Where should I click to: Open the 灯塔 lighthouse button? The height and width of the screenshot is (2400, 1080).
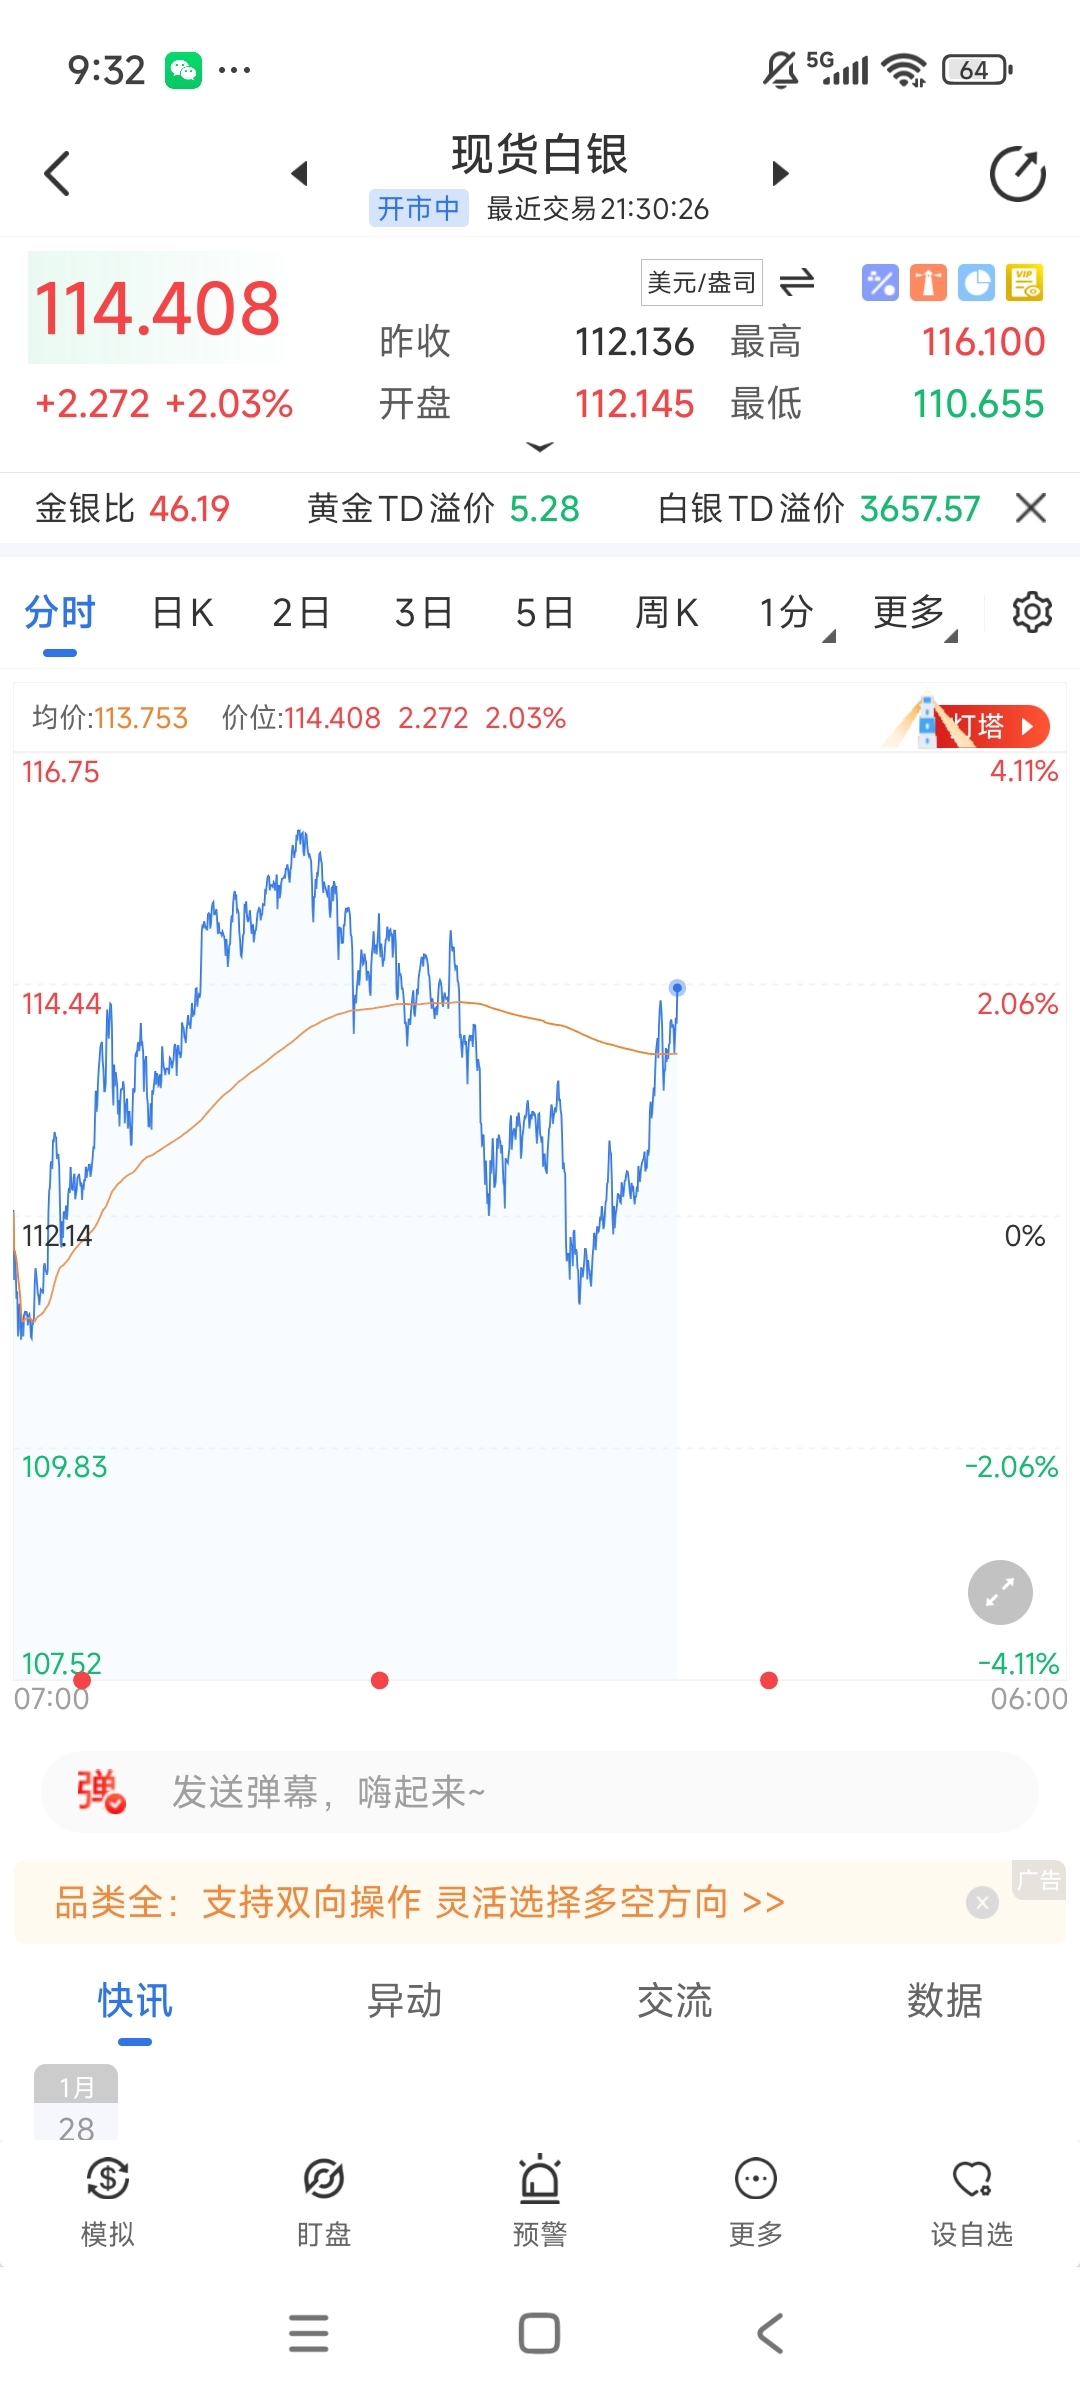(x=985, y=726)
